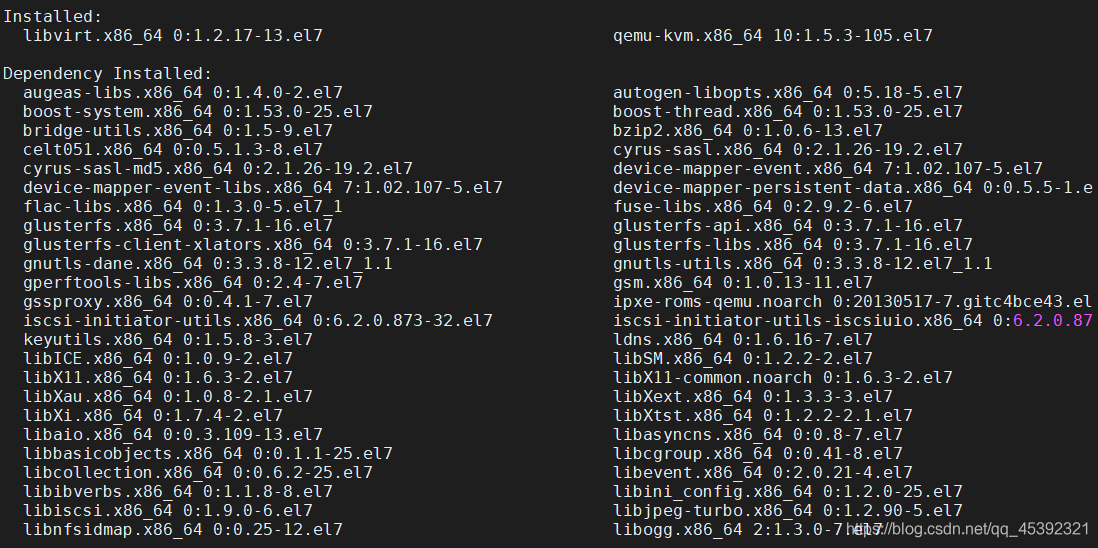Viewport: 1098px width, 548px height.
Task: Click the gssproxy.x86_64 package line
Action: [x=167, y=301]
